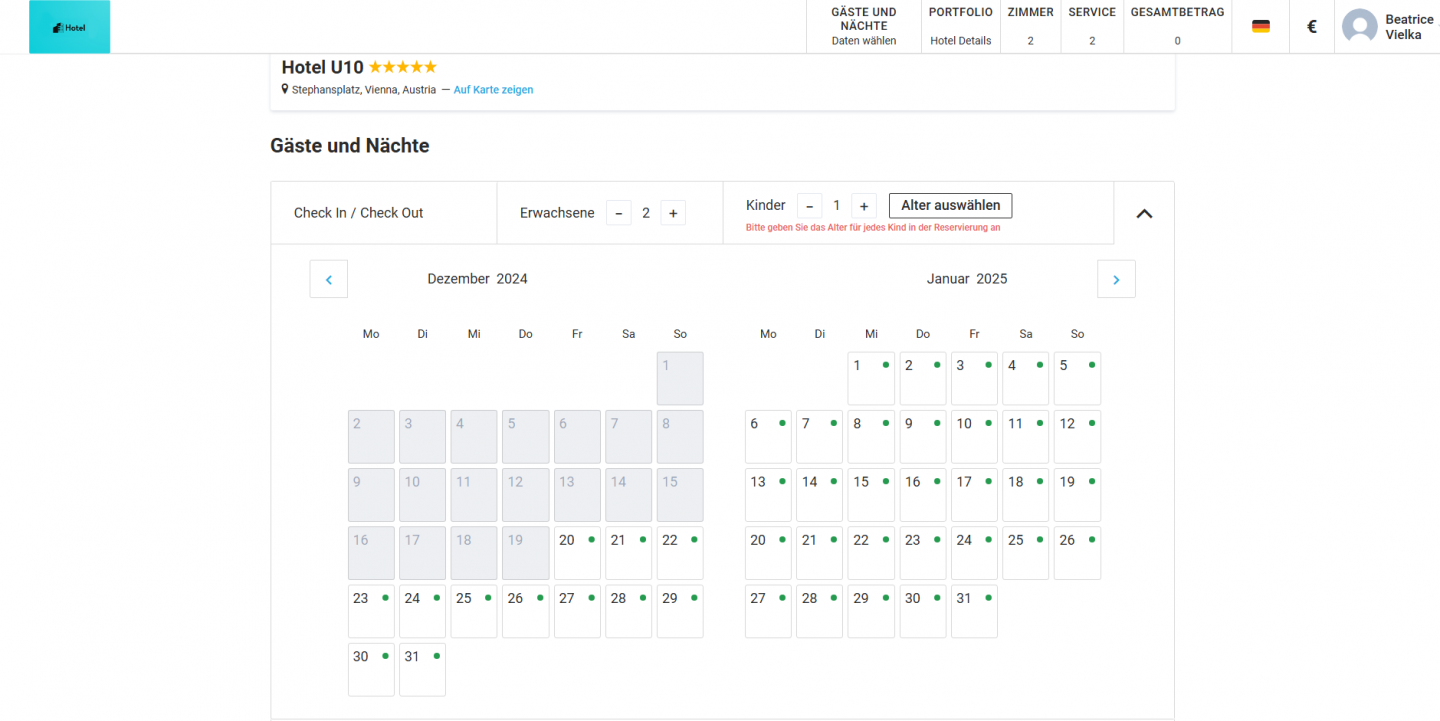Select 30 January 2025
Screen dimensions: 1440x721
coord(923,611)
